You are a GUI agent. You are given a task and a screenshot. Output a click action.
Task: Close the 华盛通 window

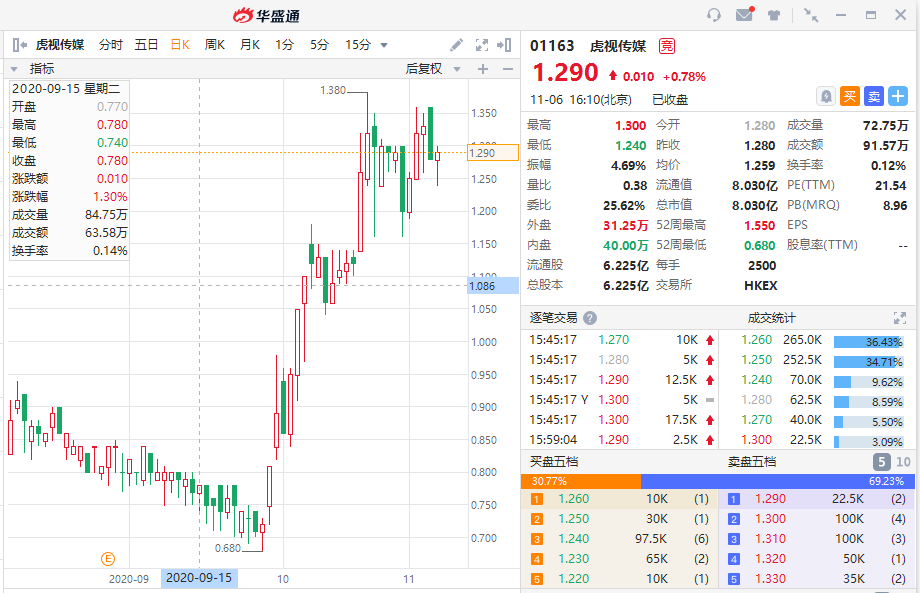(x=901, y=15)
